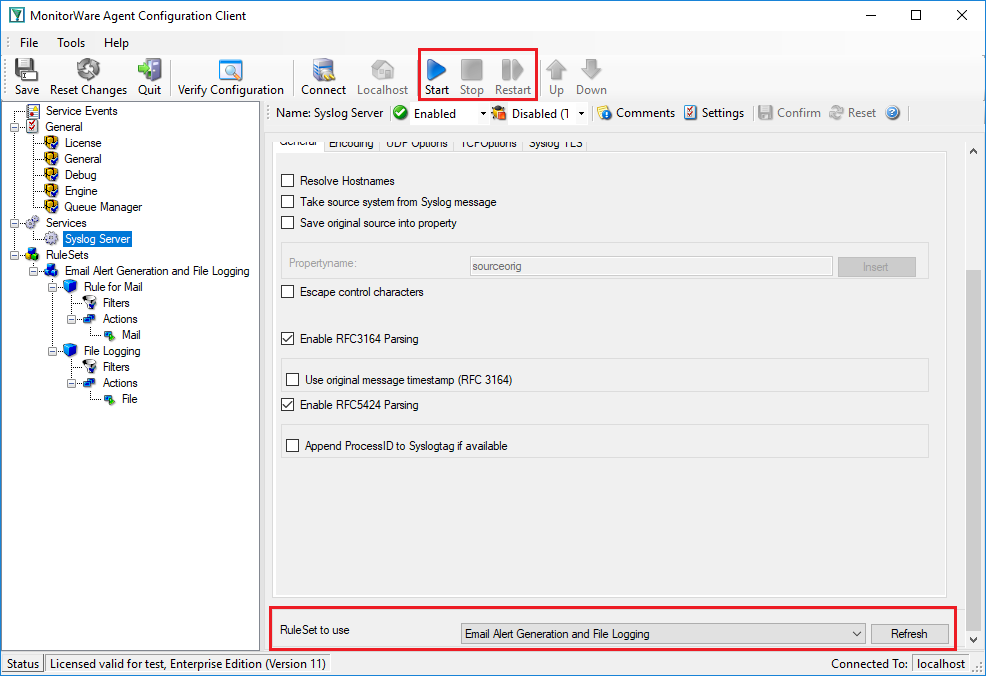
Task: Click the Restart service icon
Action: (x=512, y=77)
